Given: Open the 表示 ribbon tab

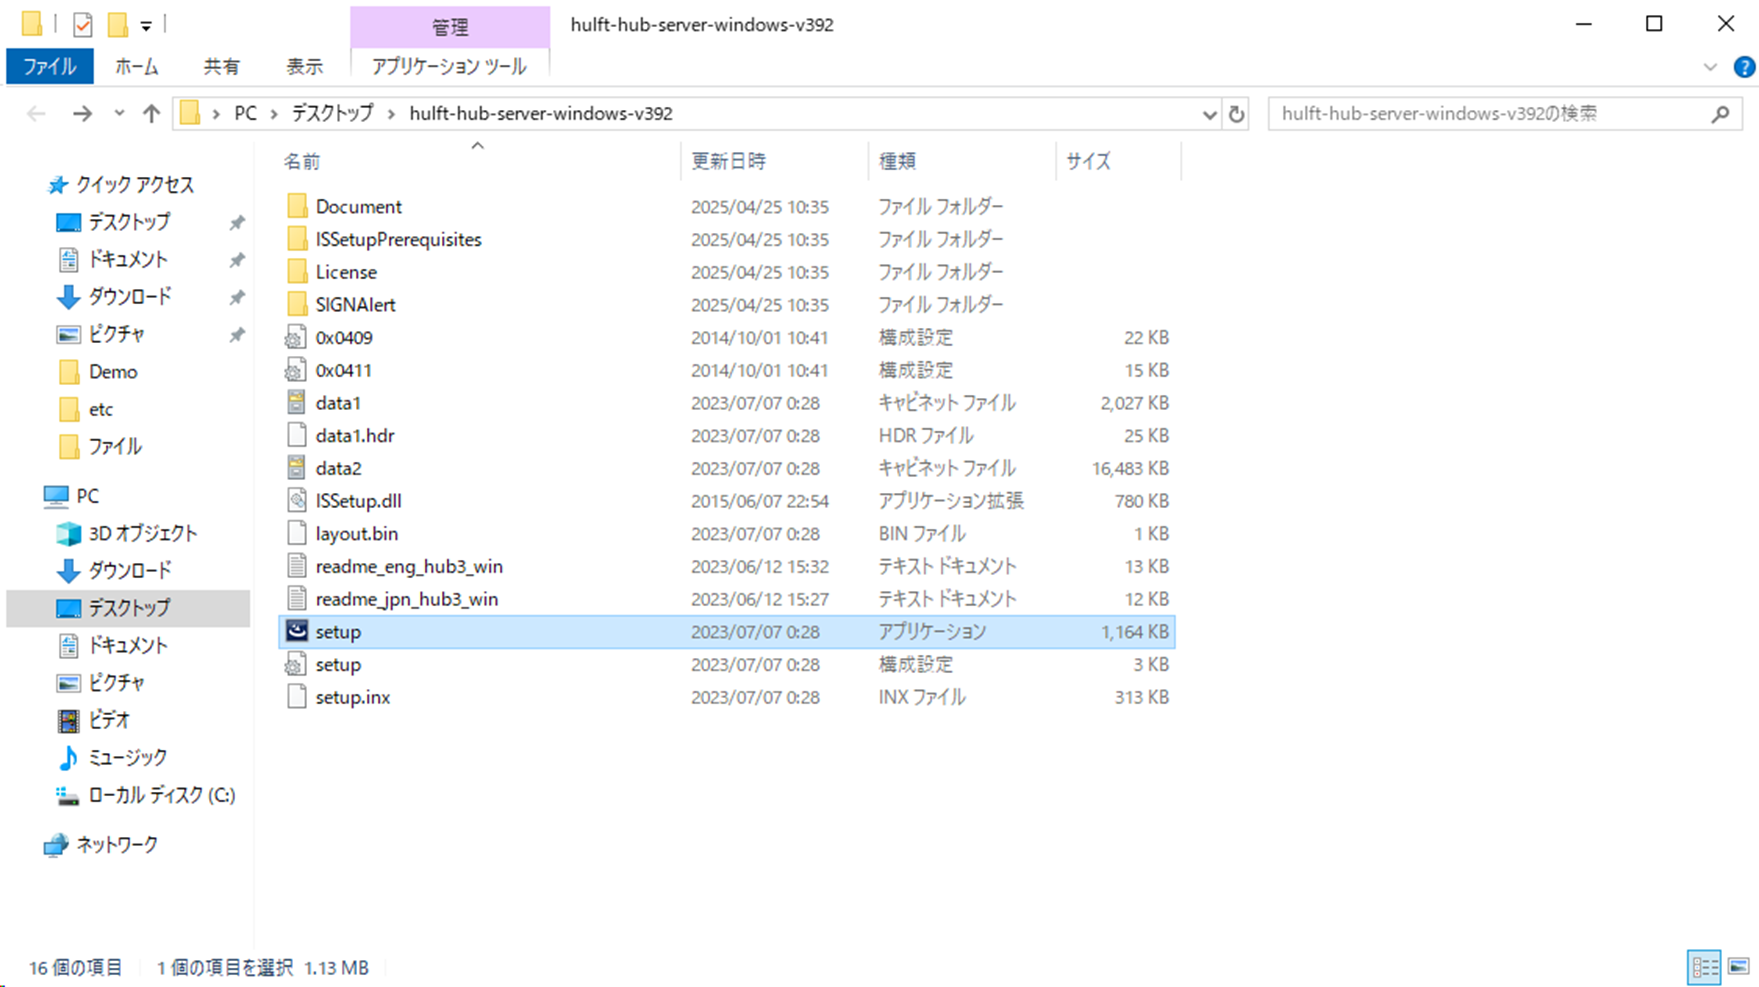Looking at the screenshot, I should click(305, 67).
